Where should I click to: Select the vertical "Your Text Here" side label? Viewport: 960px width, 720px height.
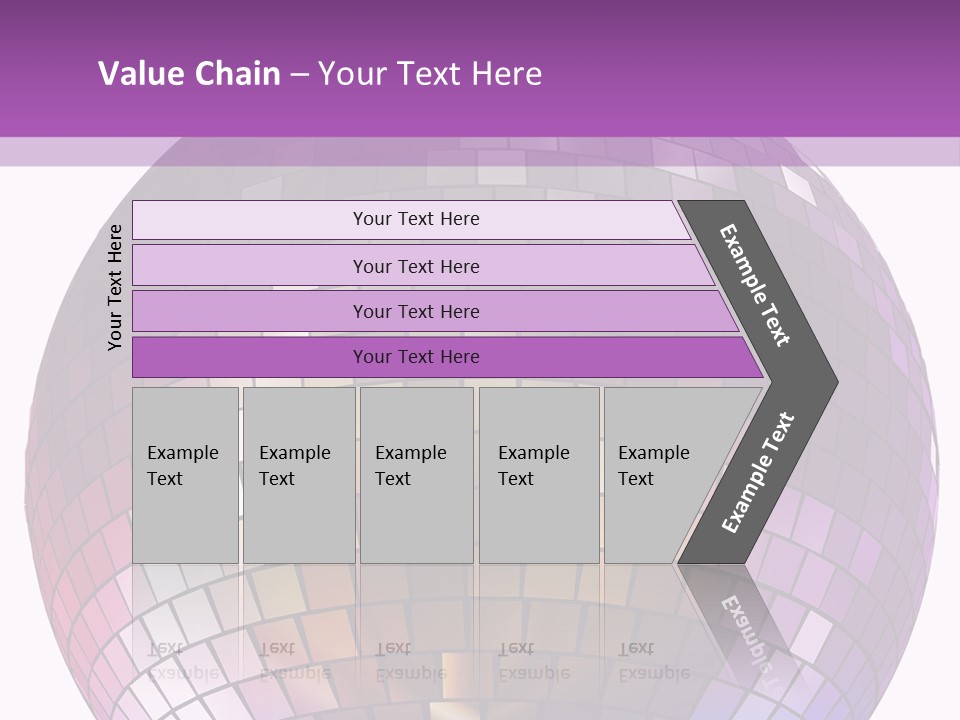(115, 287)
